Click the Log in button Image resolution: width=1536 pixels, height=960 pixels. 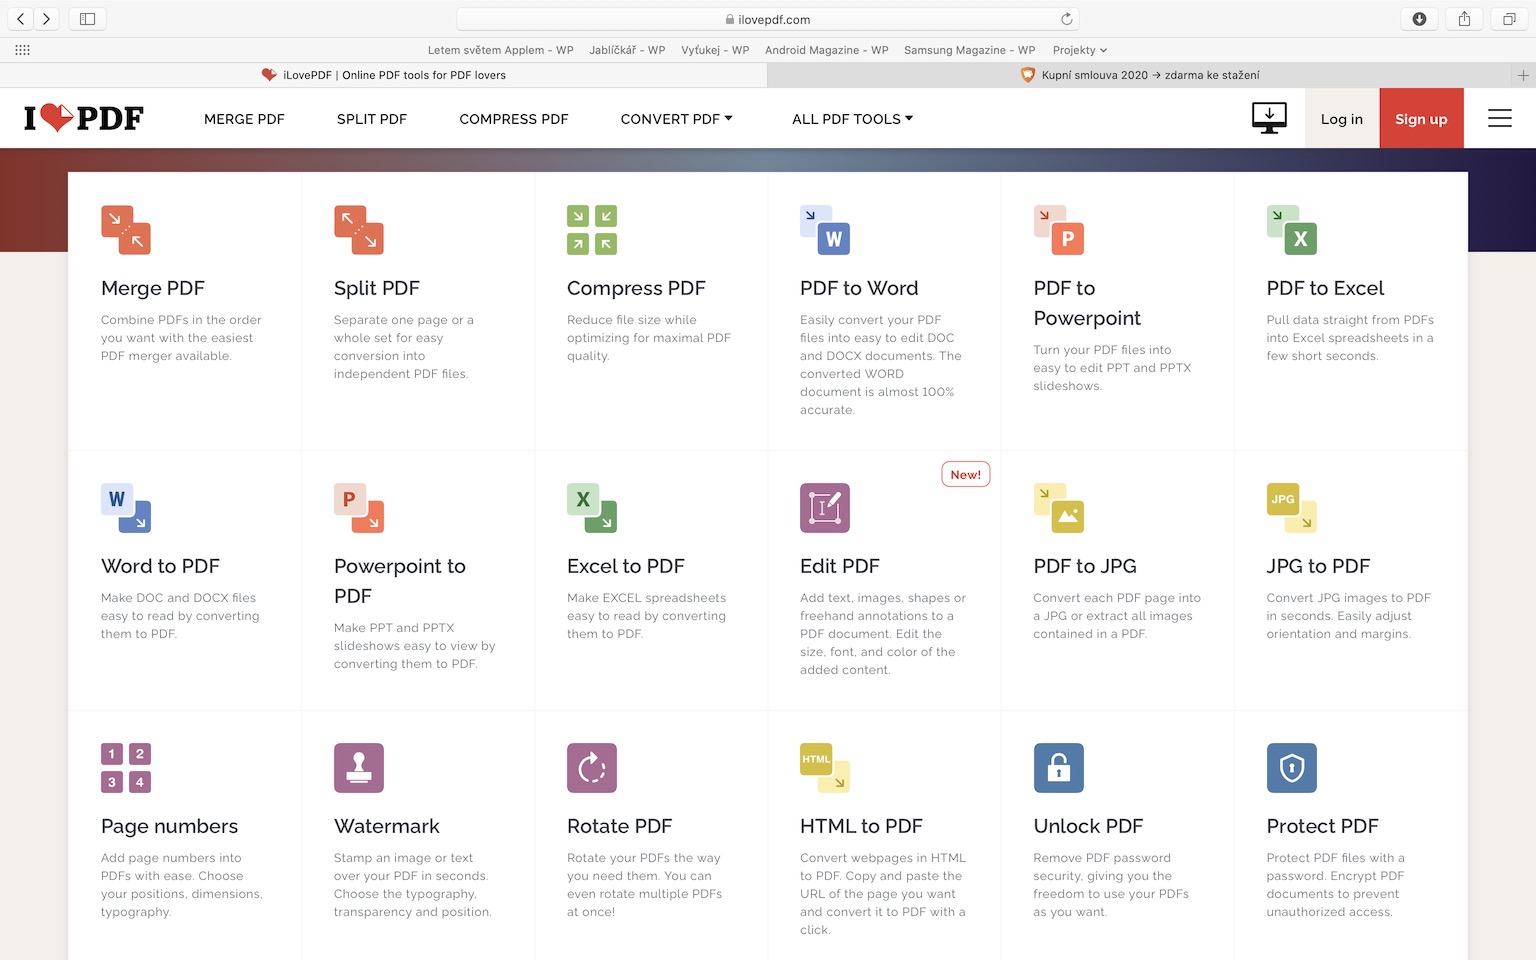[1341, 119]
